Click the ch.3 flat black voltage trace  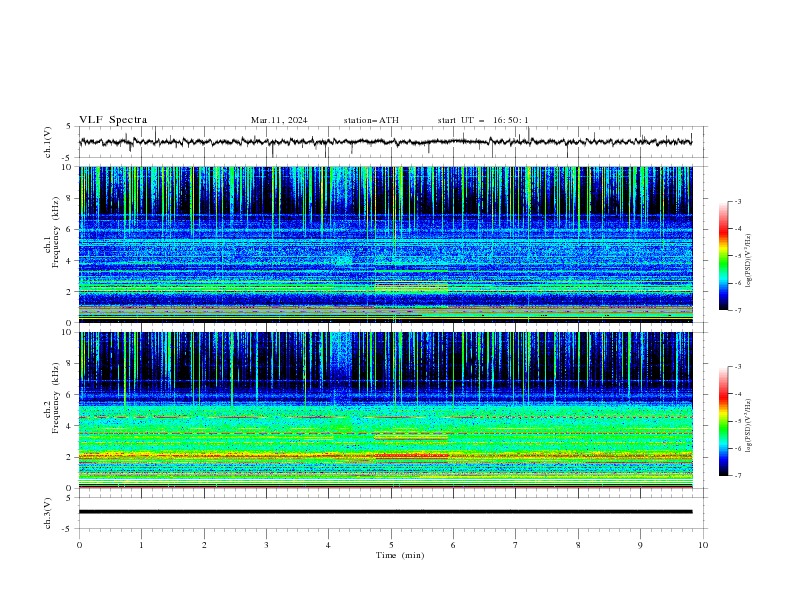(x=385, y=512)
